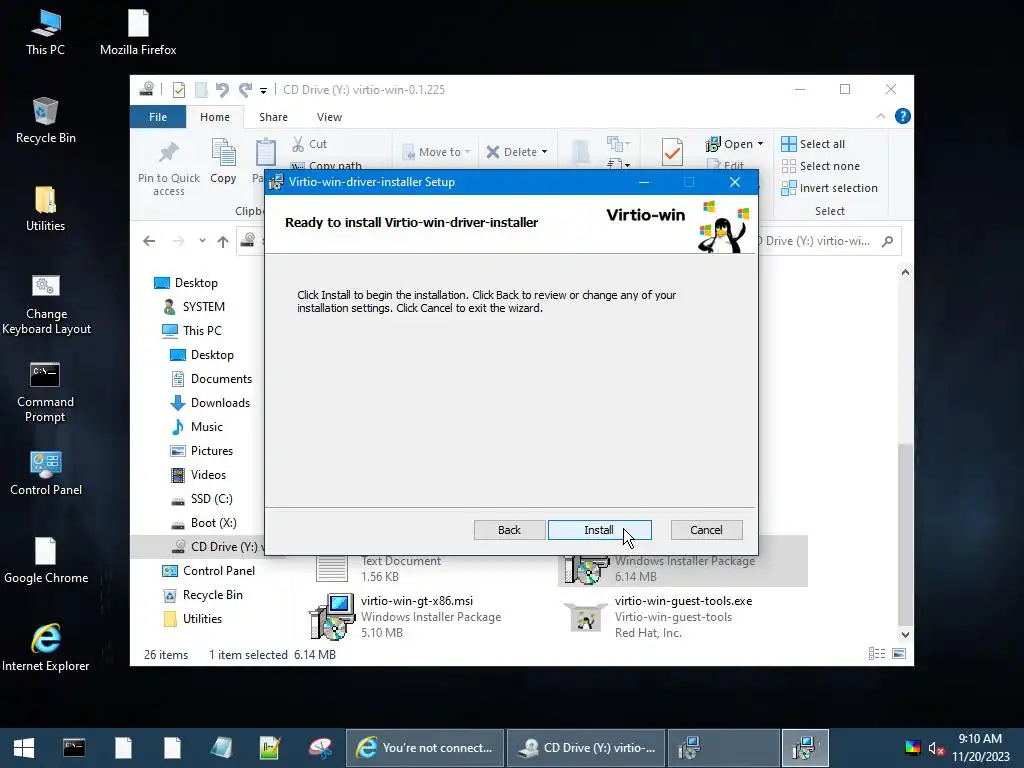Select Recycle Bin in navigation tree
This screenshot has width=1024, height=768.
point(202,595)
